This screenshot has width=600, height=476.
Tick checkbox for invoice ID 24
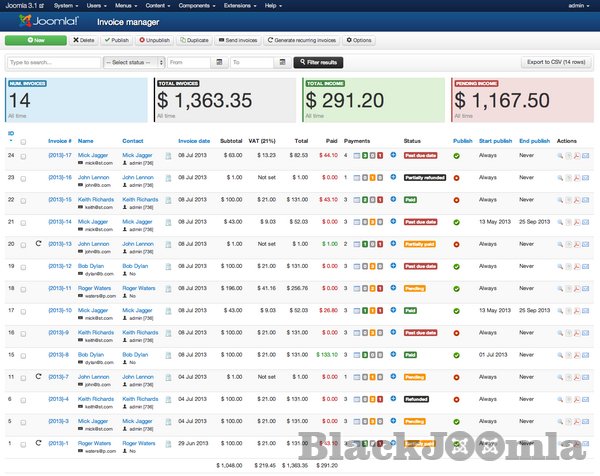point(23,155)
